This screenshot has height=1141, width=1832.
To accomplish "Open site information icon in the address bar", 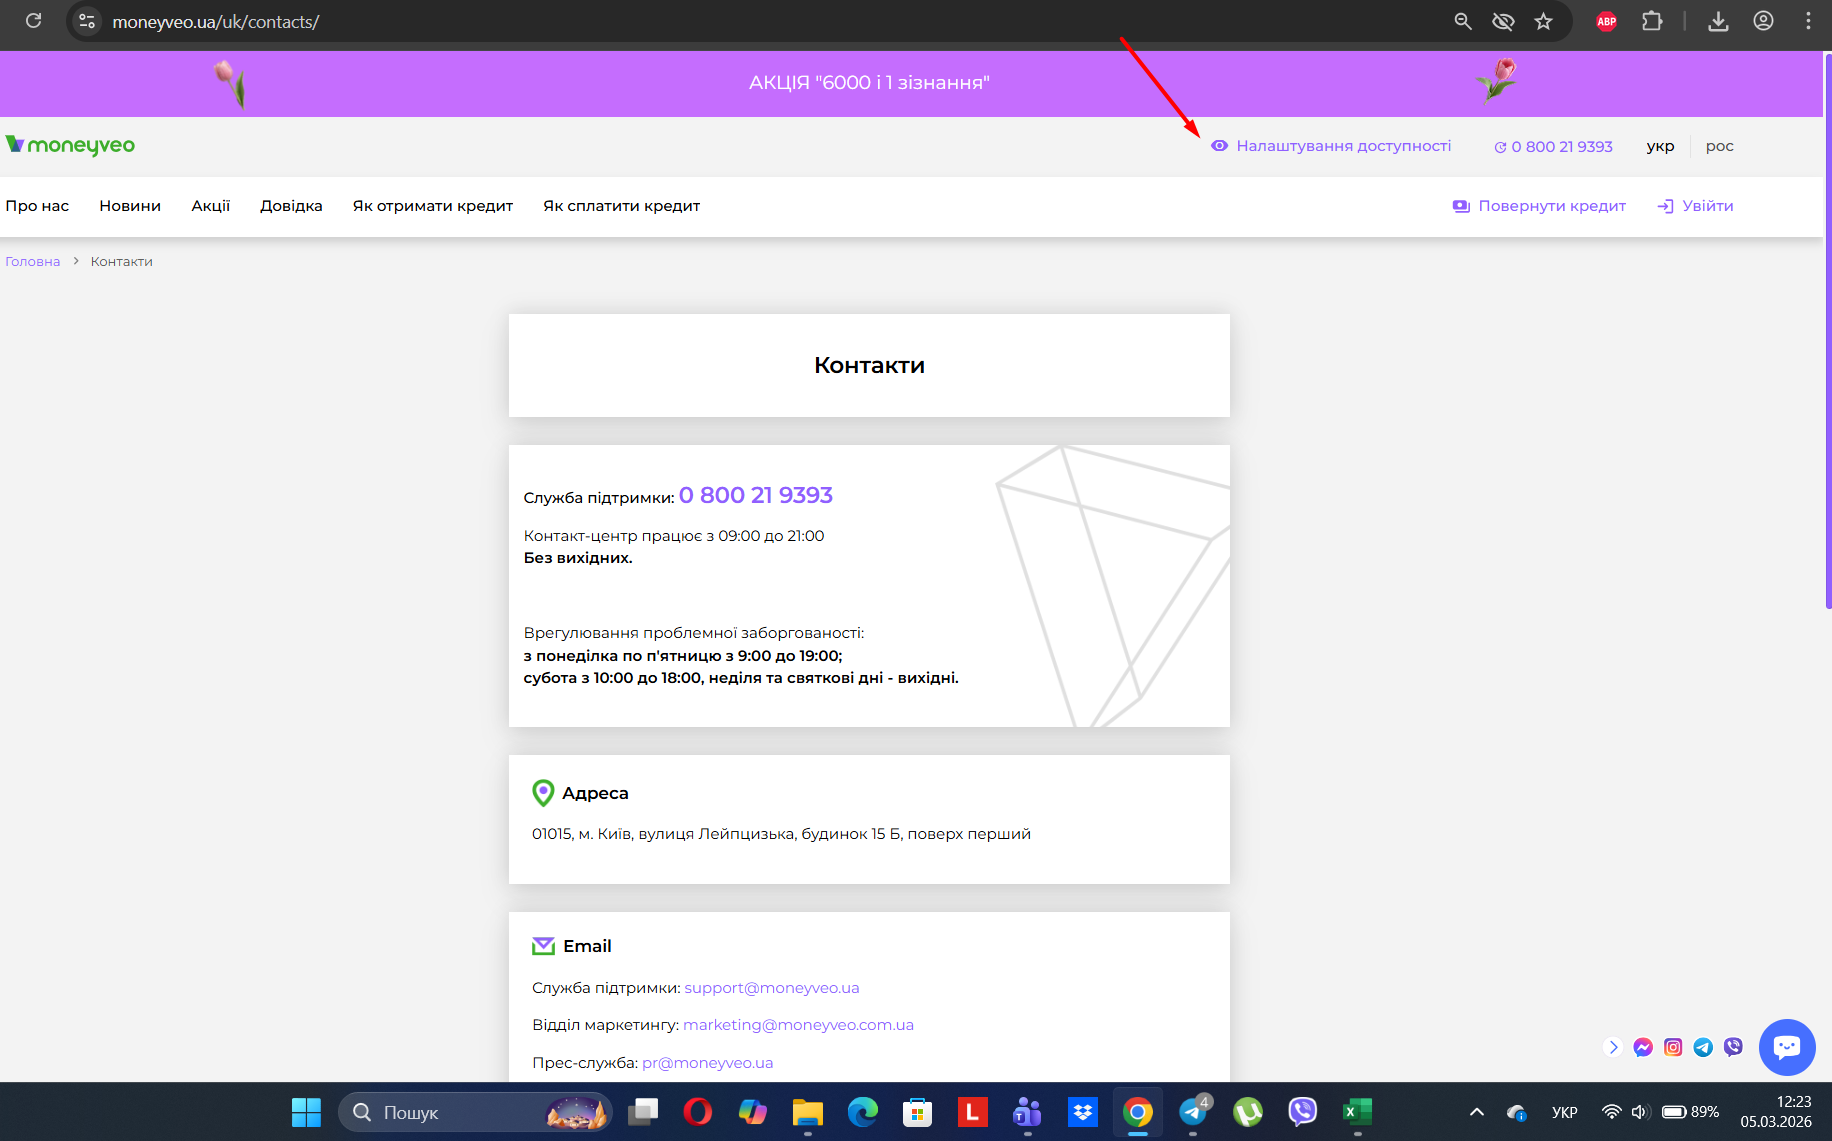I will pyautogui.click(x=88, y=21).
